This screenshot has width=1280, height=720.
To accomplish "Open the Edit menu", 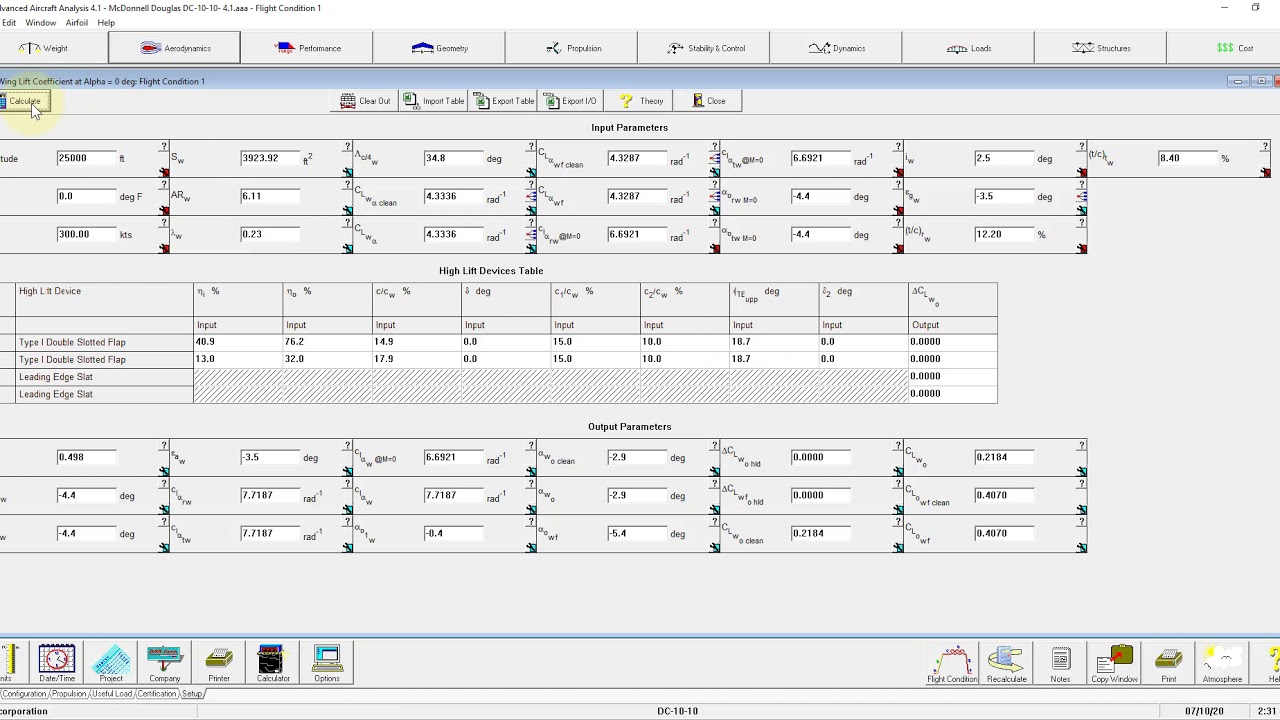I will point(8,22).
